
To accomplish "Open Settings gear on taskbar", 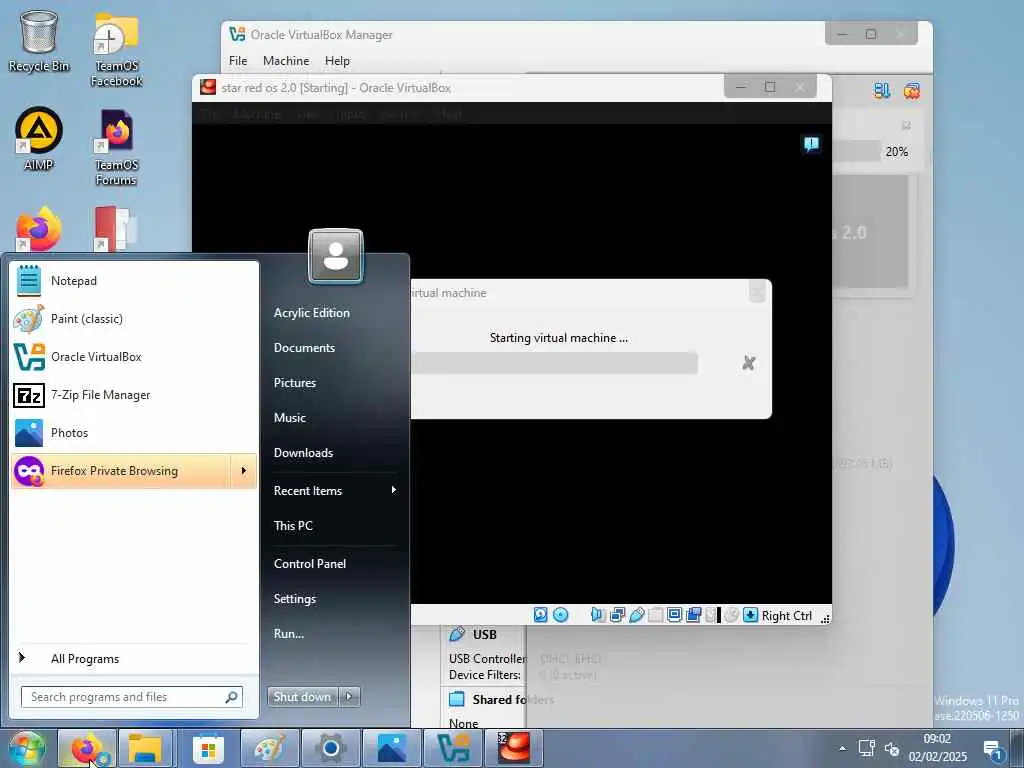I will pos(330,748).
